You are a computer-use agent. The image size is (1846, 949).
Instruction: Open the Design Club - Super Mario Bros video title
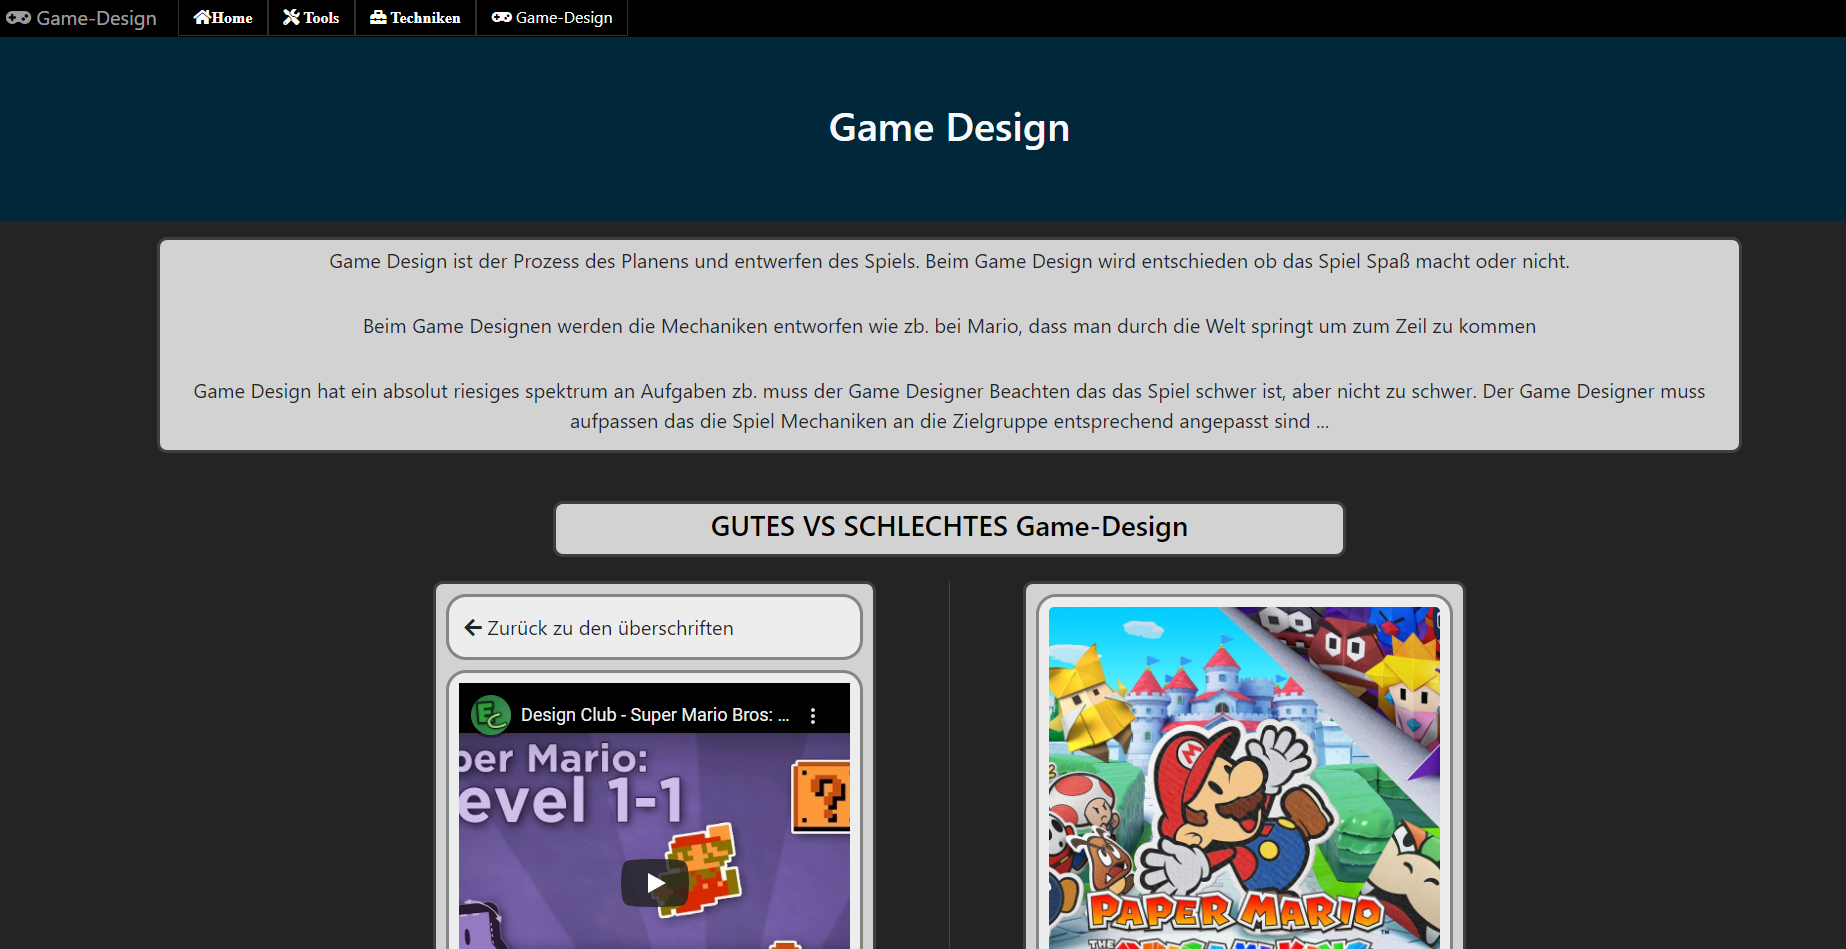click(655, 715)
